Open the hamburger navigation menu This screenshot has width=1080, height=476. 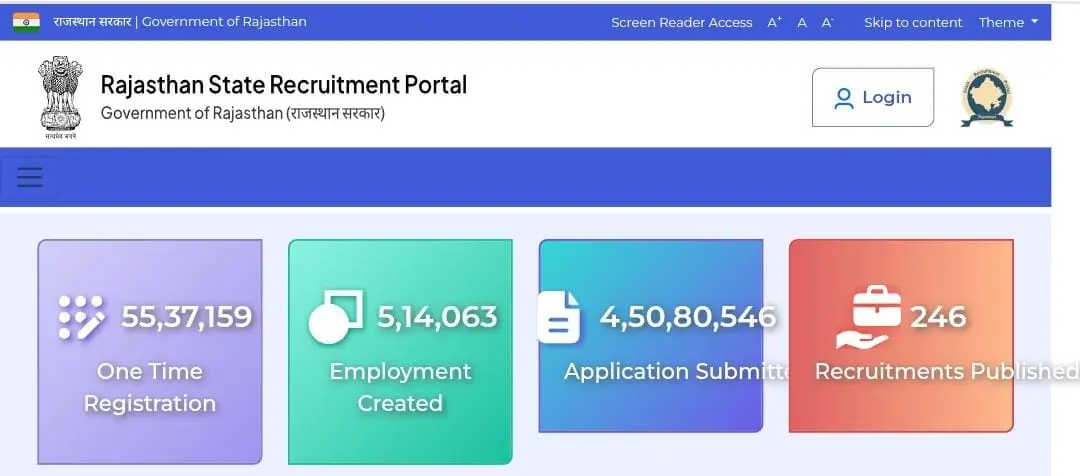[30, 177]
